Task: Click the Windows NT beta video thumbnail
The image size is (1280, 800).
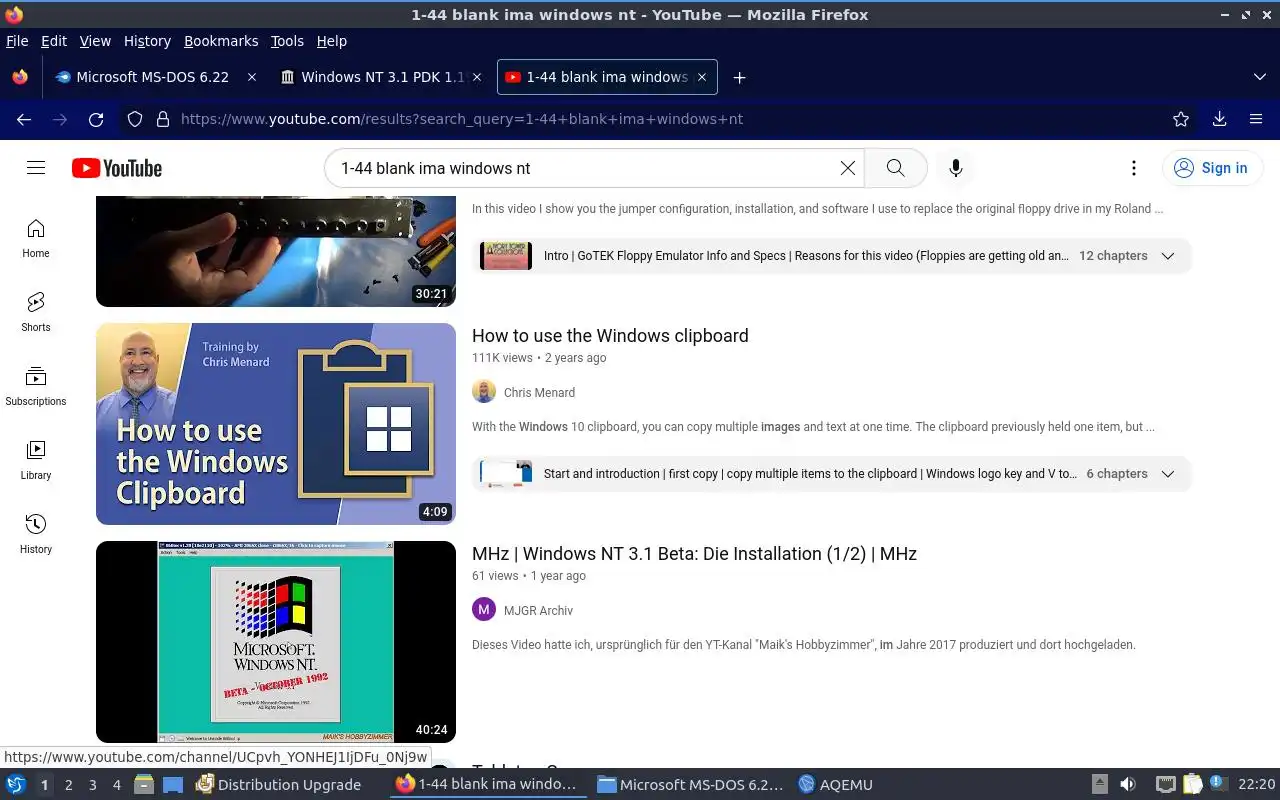Action: tap(276, 642)
